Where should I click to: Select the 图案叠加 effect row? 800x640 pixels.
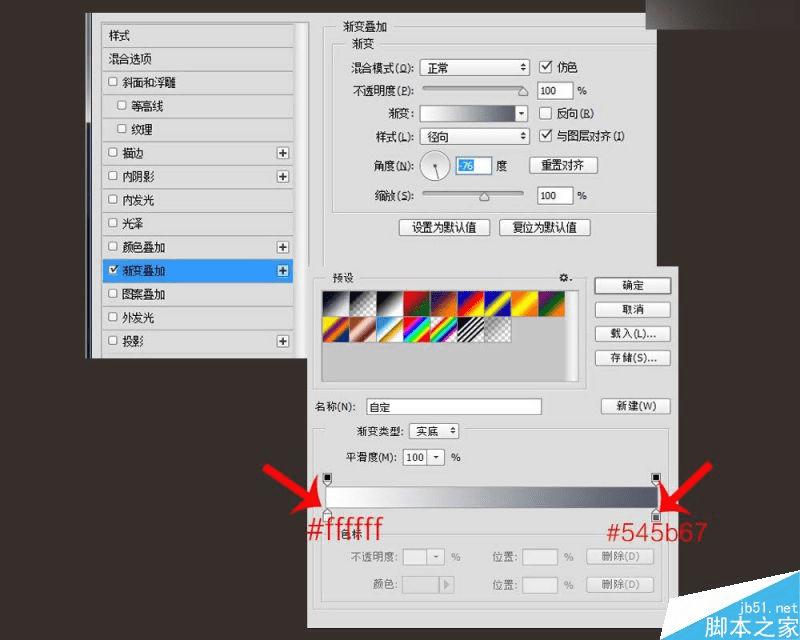pyautogui.click(x=198, y=294)
